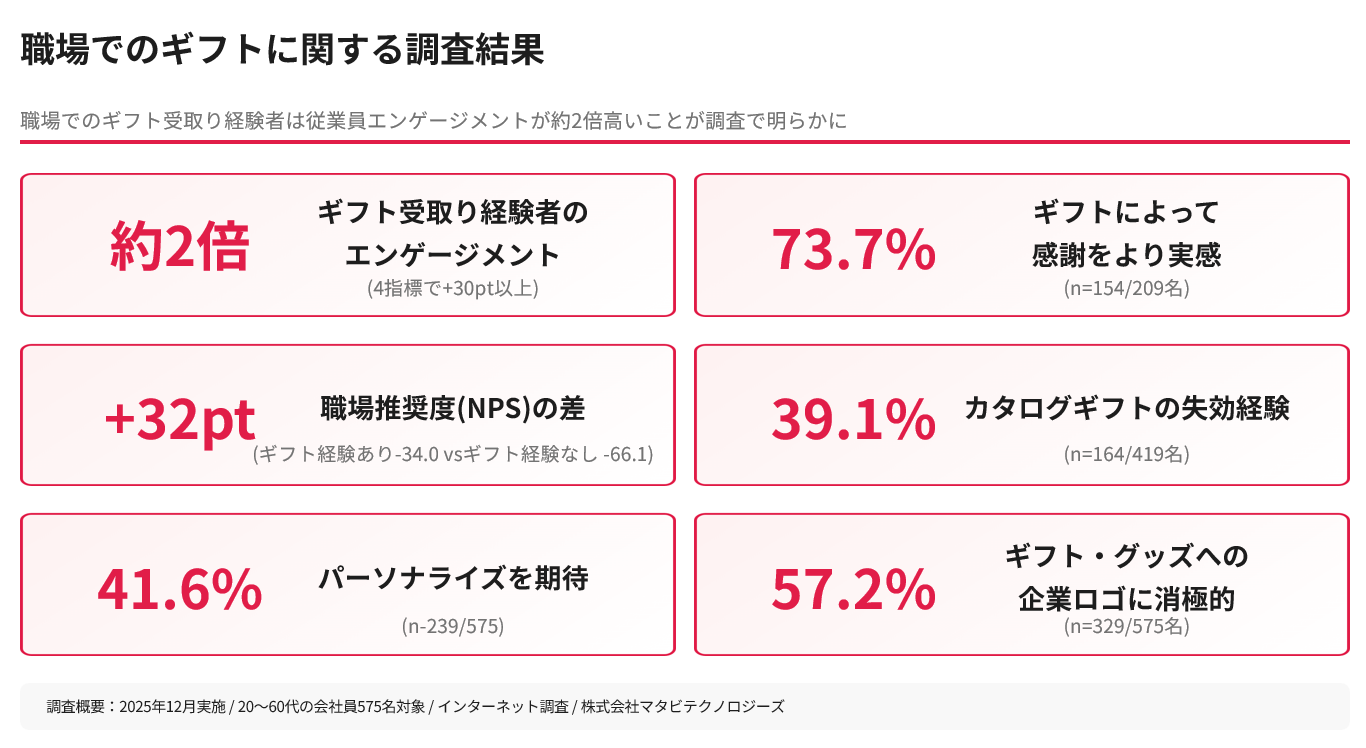Select the パーソナライズを期待 label
This screenshot has width=1366, height=748.
click(x=453, y=578)
